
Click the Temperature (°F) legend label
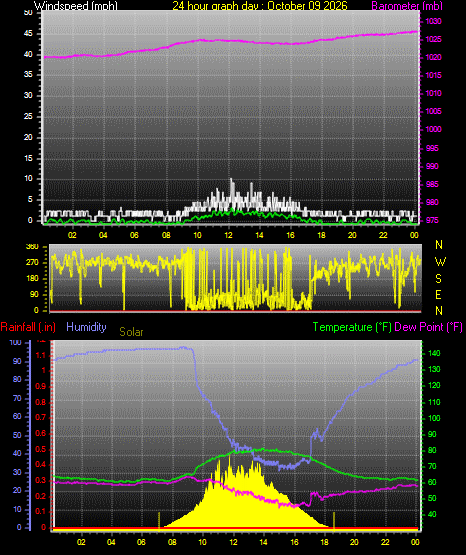352,327
